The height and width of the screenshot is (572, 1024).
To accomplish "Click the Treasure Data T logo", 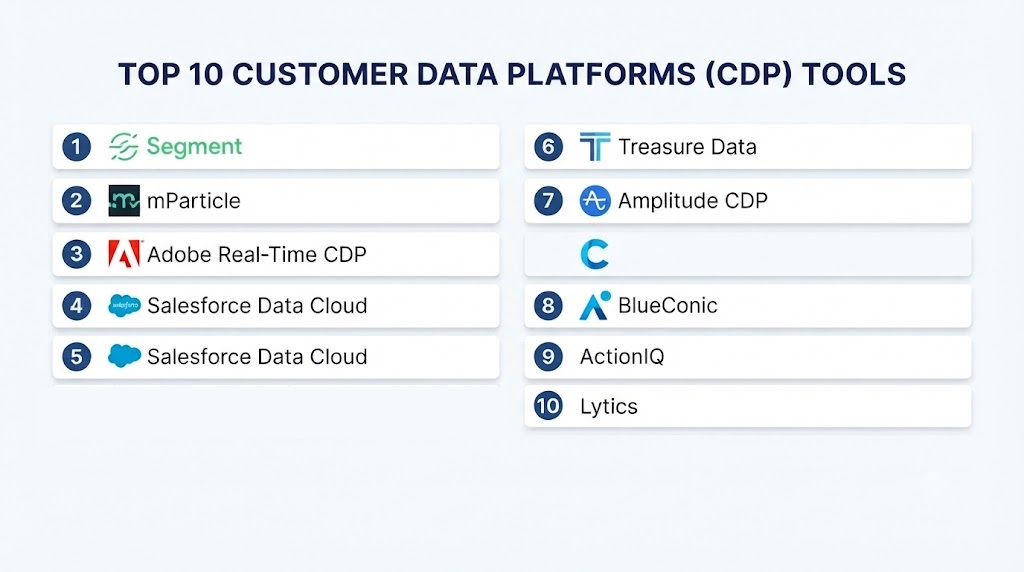I will point(595,147).
